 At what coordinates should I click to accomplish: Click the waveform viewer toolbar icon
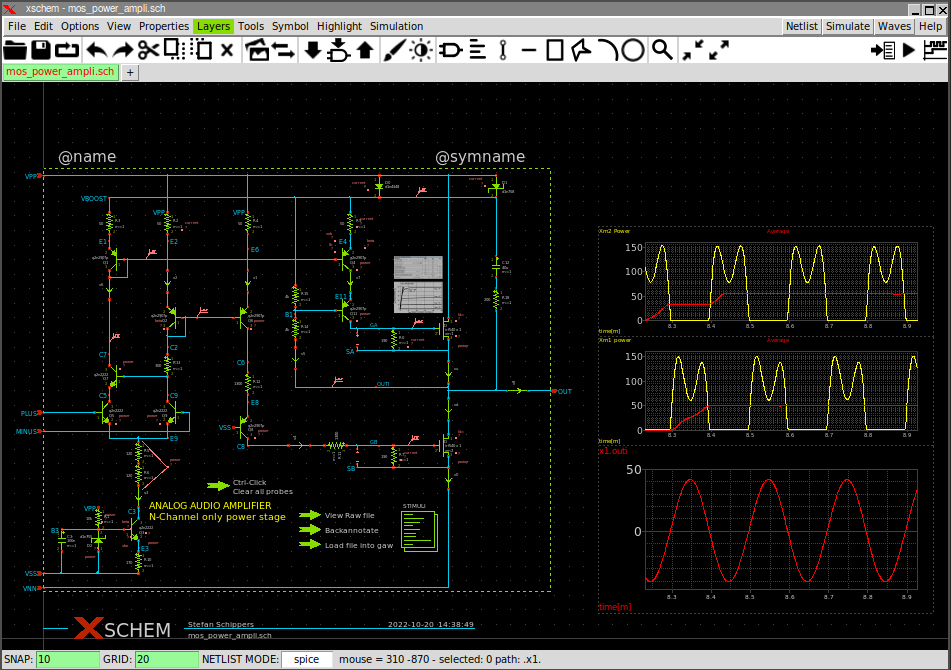click(934, 49)
